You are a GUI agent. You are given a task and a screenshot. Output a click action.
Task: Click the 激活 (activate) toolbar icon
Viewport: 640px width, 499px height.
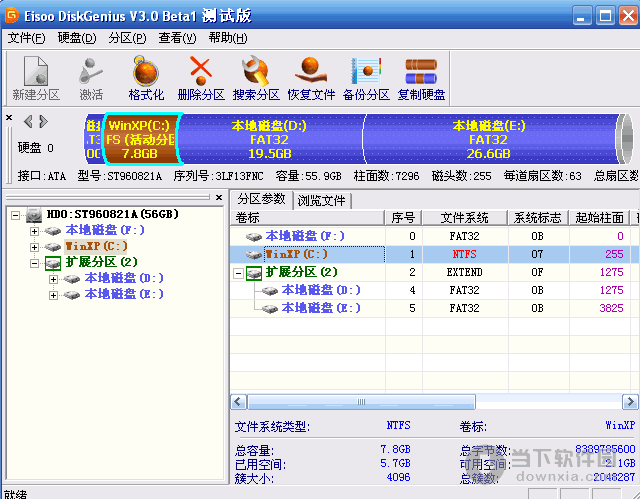coord(91,78)
